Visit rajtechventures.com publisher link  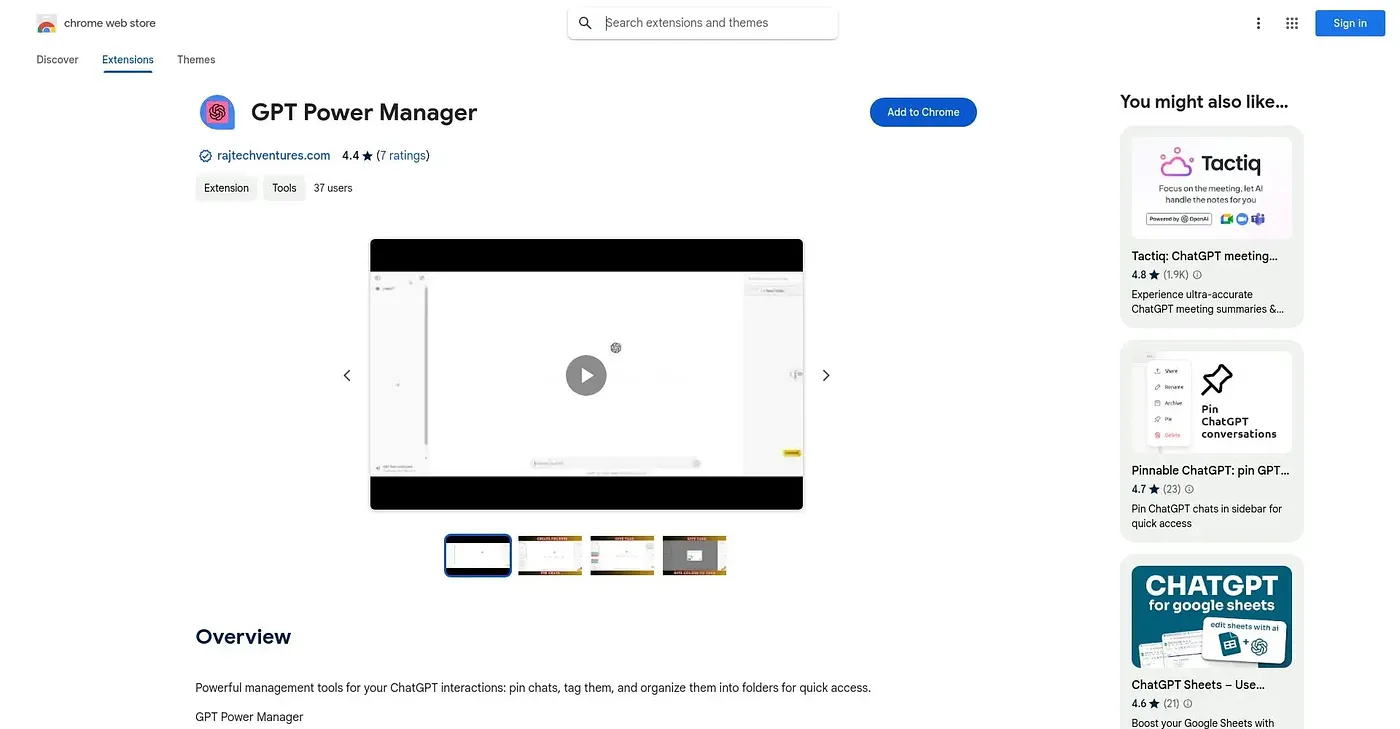[x=273, y=156]
